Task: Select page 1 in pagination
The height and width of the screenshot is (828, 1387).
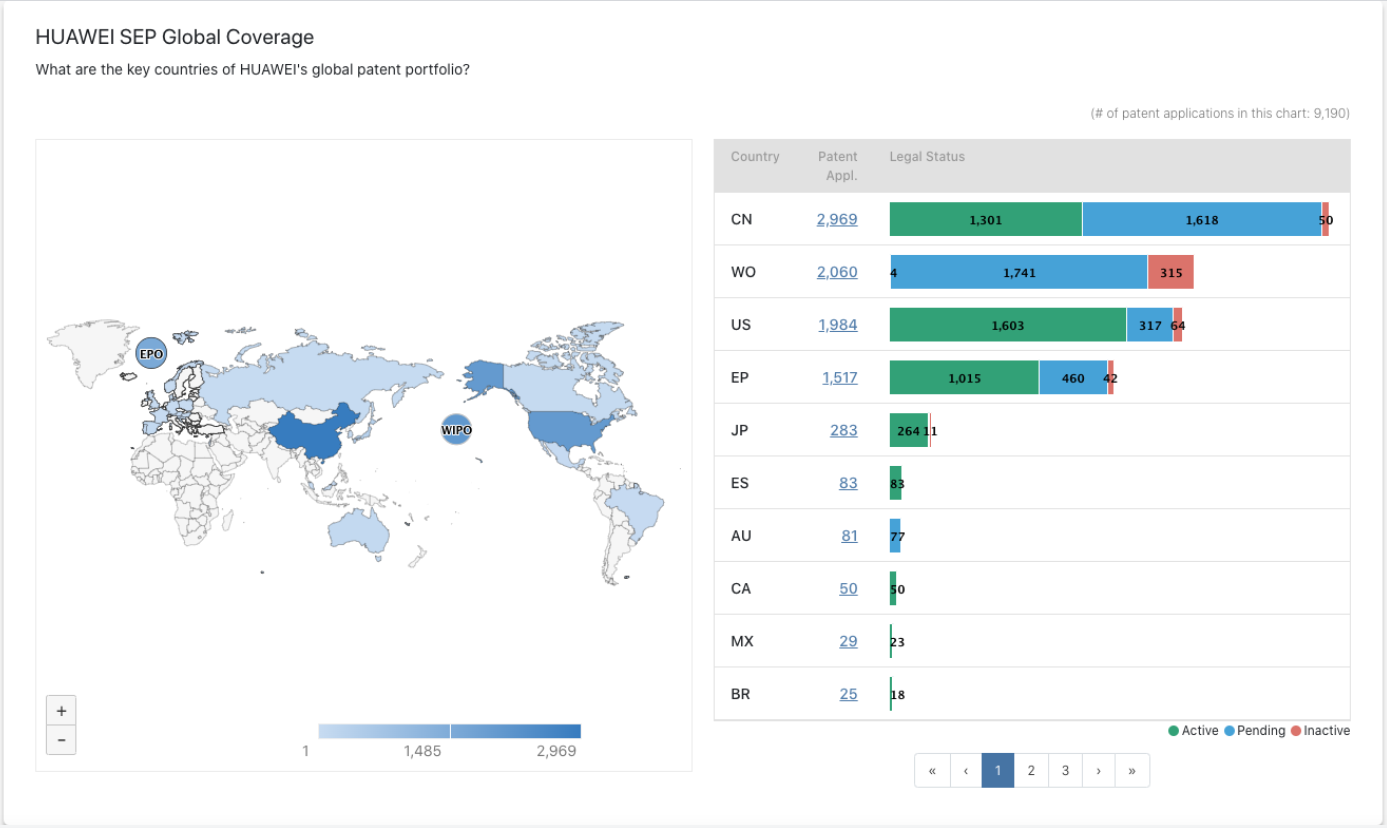Action: (998, 770)
